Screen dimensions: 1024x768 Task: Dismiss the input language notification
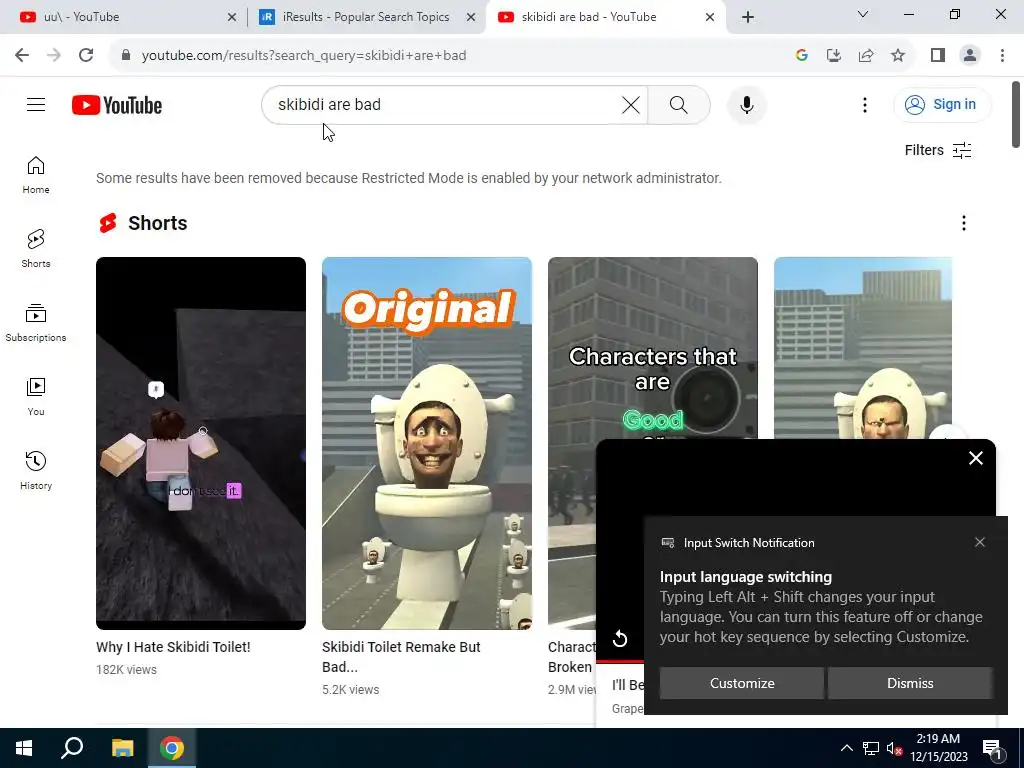(x=910, y=683)
